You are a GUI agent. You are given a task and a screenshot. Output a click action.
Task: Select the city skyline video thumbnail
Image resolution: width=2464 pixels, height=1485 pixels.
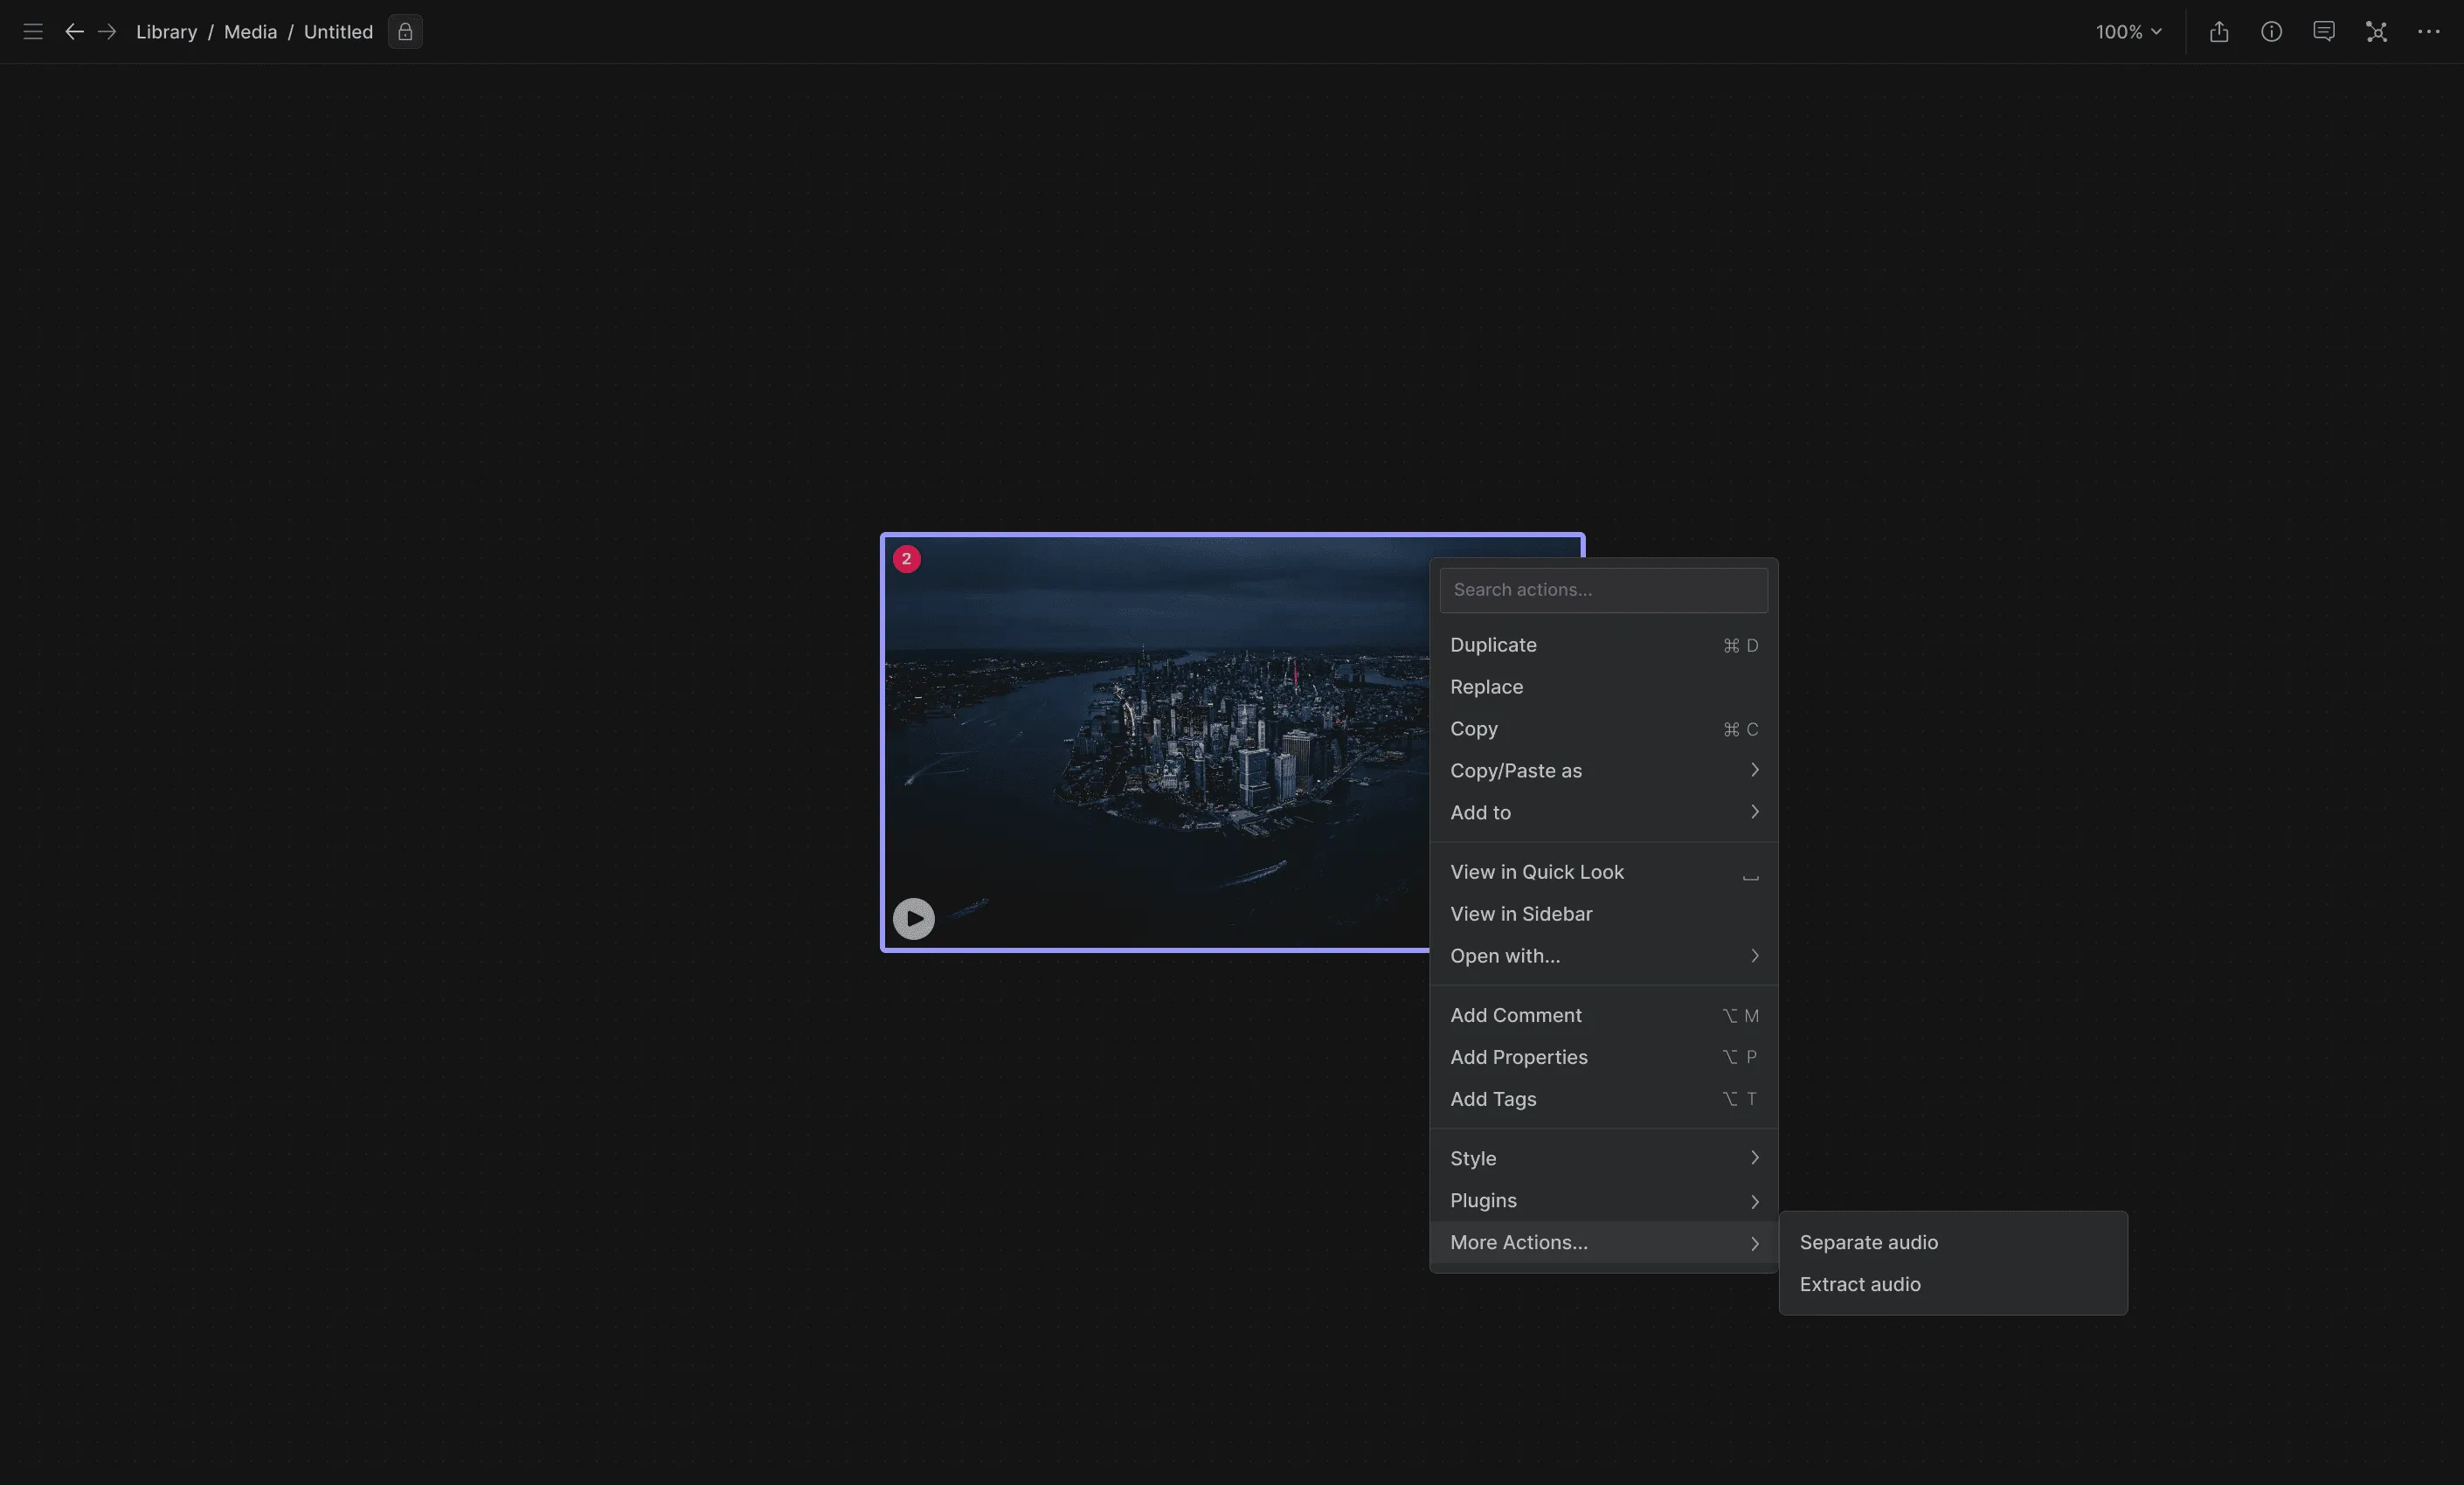[x=1155, y=742]
